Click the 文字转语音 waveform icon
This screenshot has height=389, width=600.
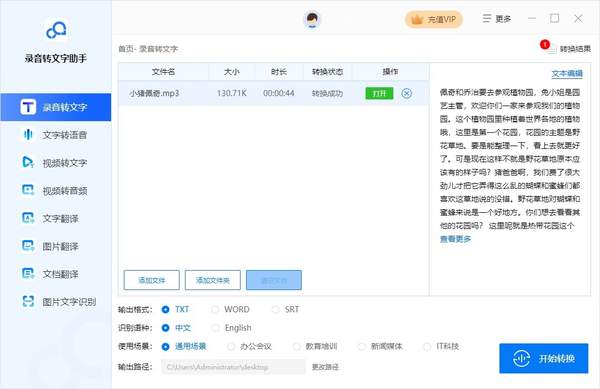28,135
